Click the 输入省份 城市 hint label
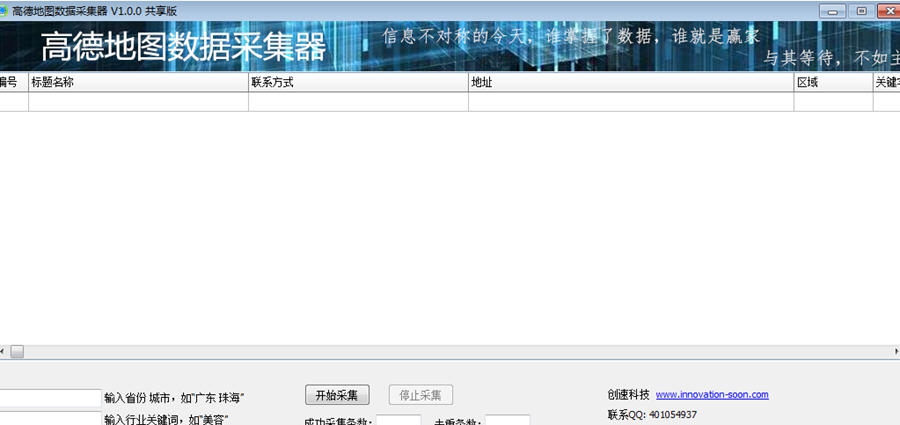The width and height of the screenshot is (900, 425). click(x=174, y=398)
